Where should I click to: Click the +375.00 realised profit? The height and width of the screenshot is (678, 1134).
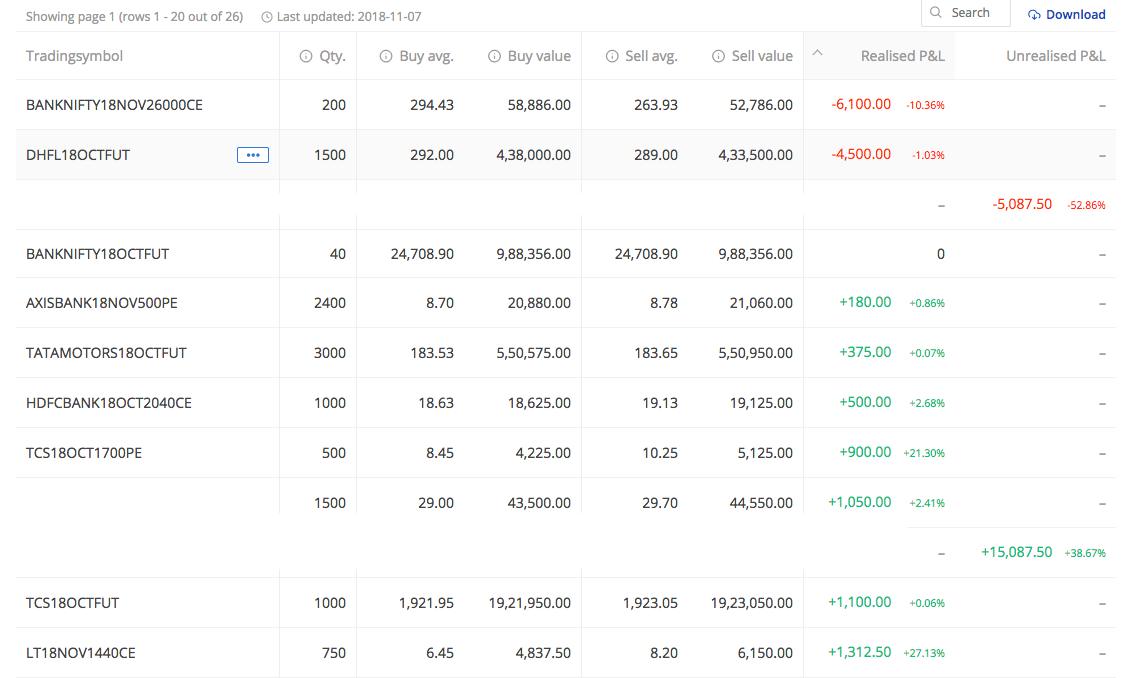coord(865,352)
